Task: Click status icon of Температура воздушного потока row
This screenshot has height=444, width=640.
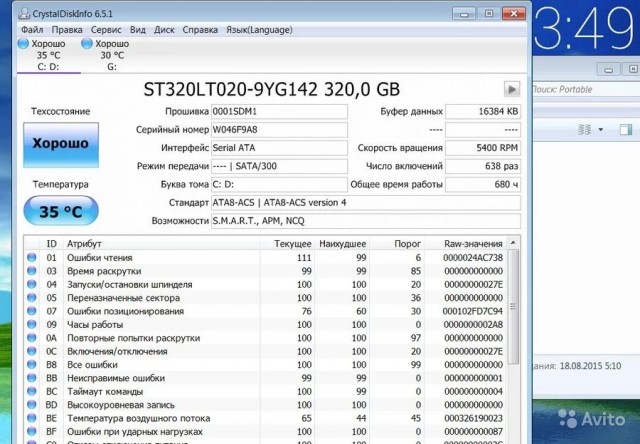Action: pyautogui.click(x=31, y=418)
